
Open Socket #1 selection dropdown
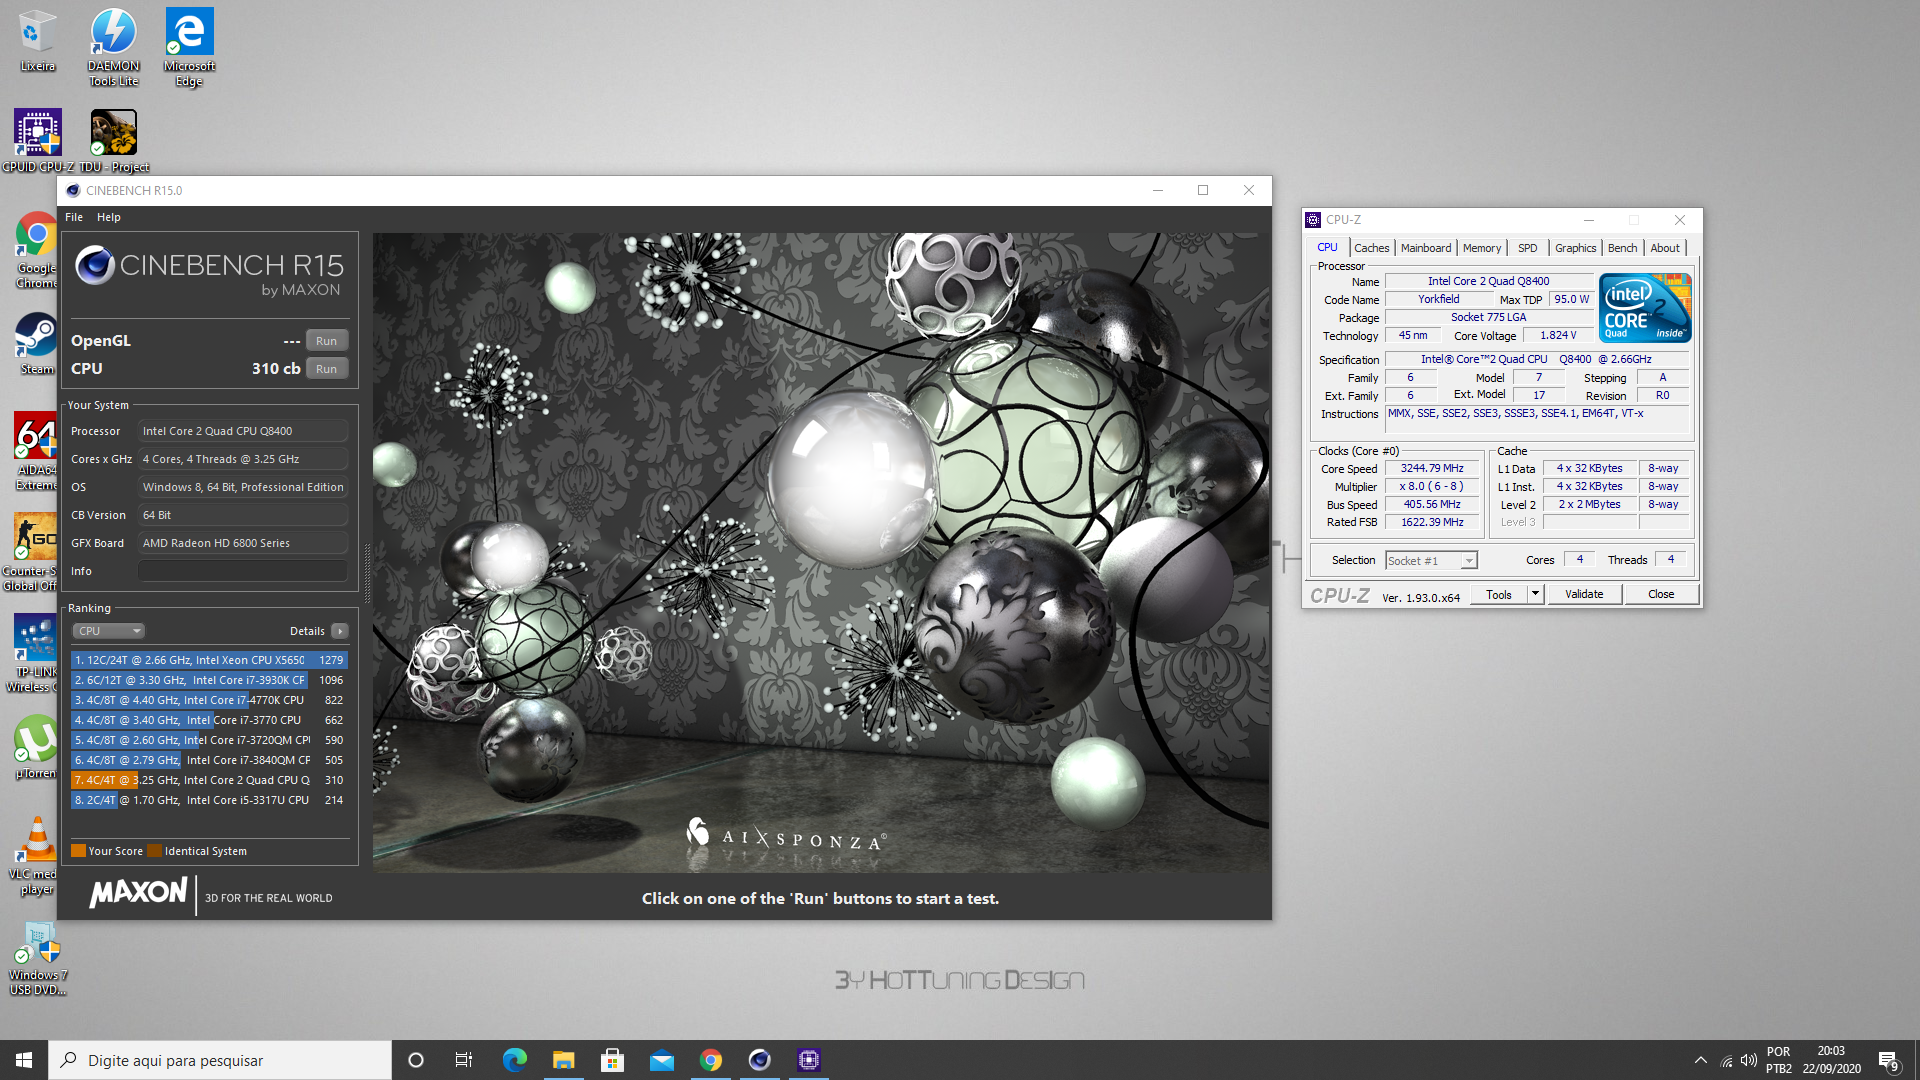[1431, 561]
